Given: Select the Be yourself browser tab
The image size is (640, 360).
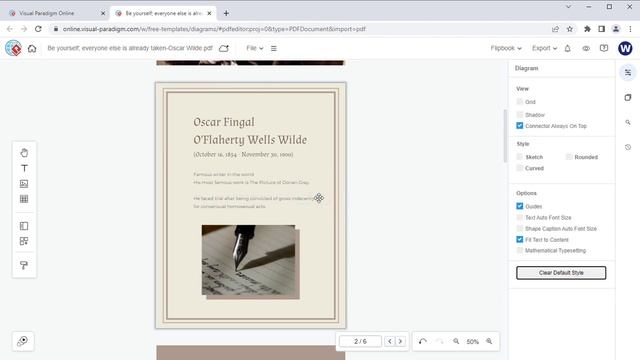Looking at the screenshot, I should coord(163,13).
